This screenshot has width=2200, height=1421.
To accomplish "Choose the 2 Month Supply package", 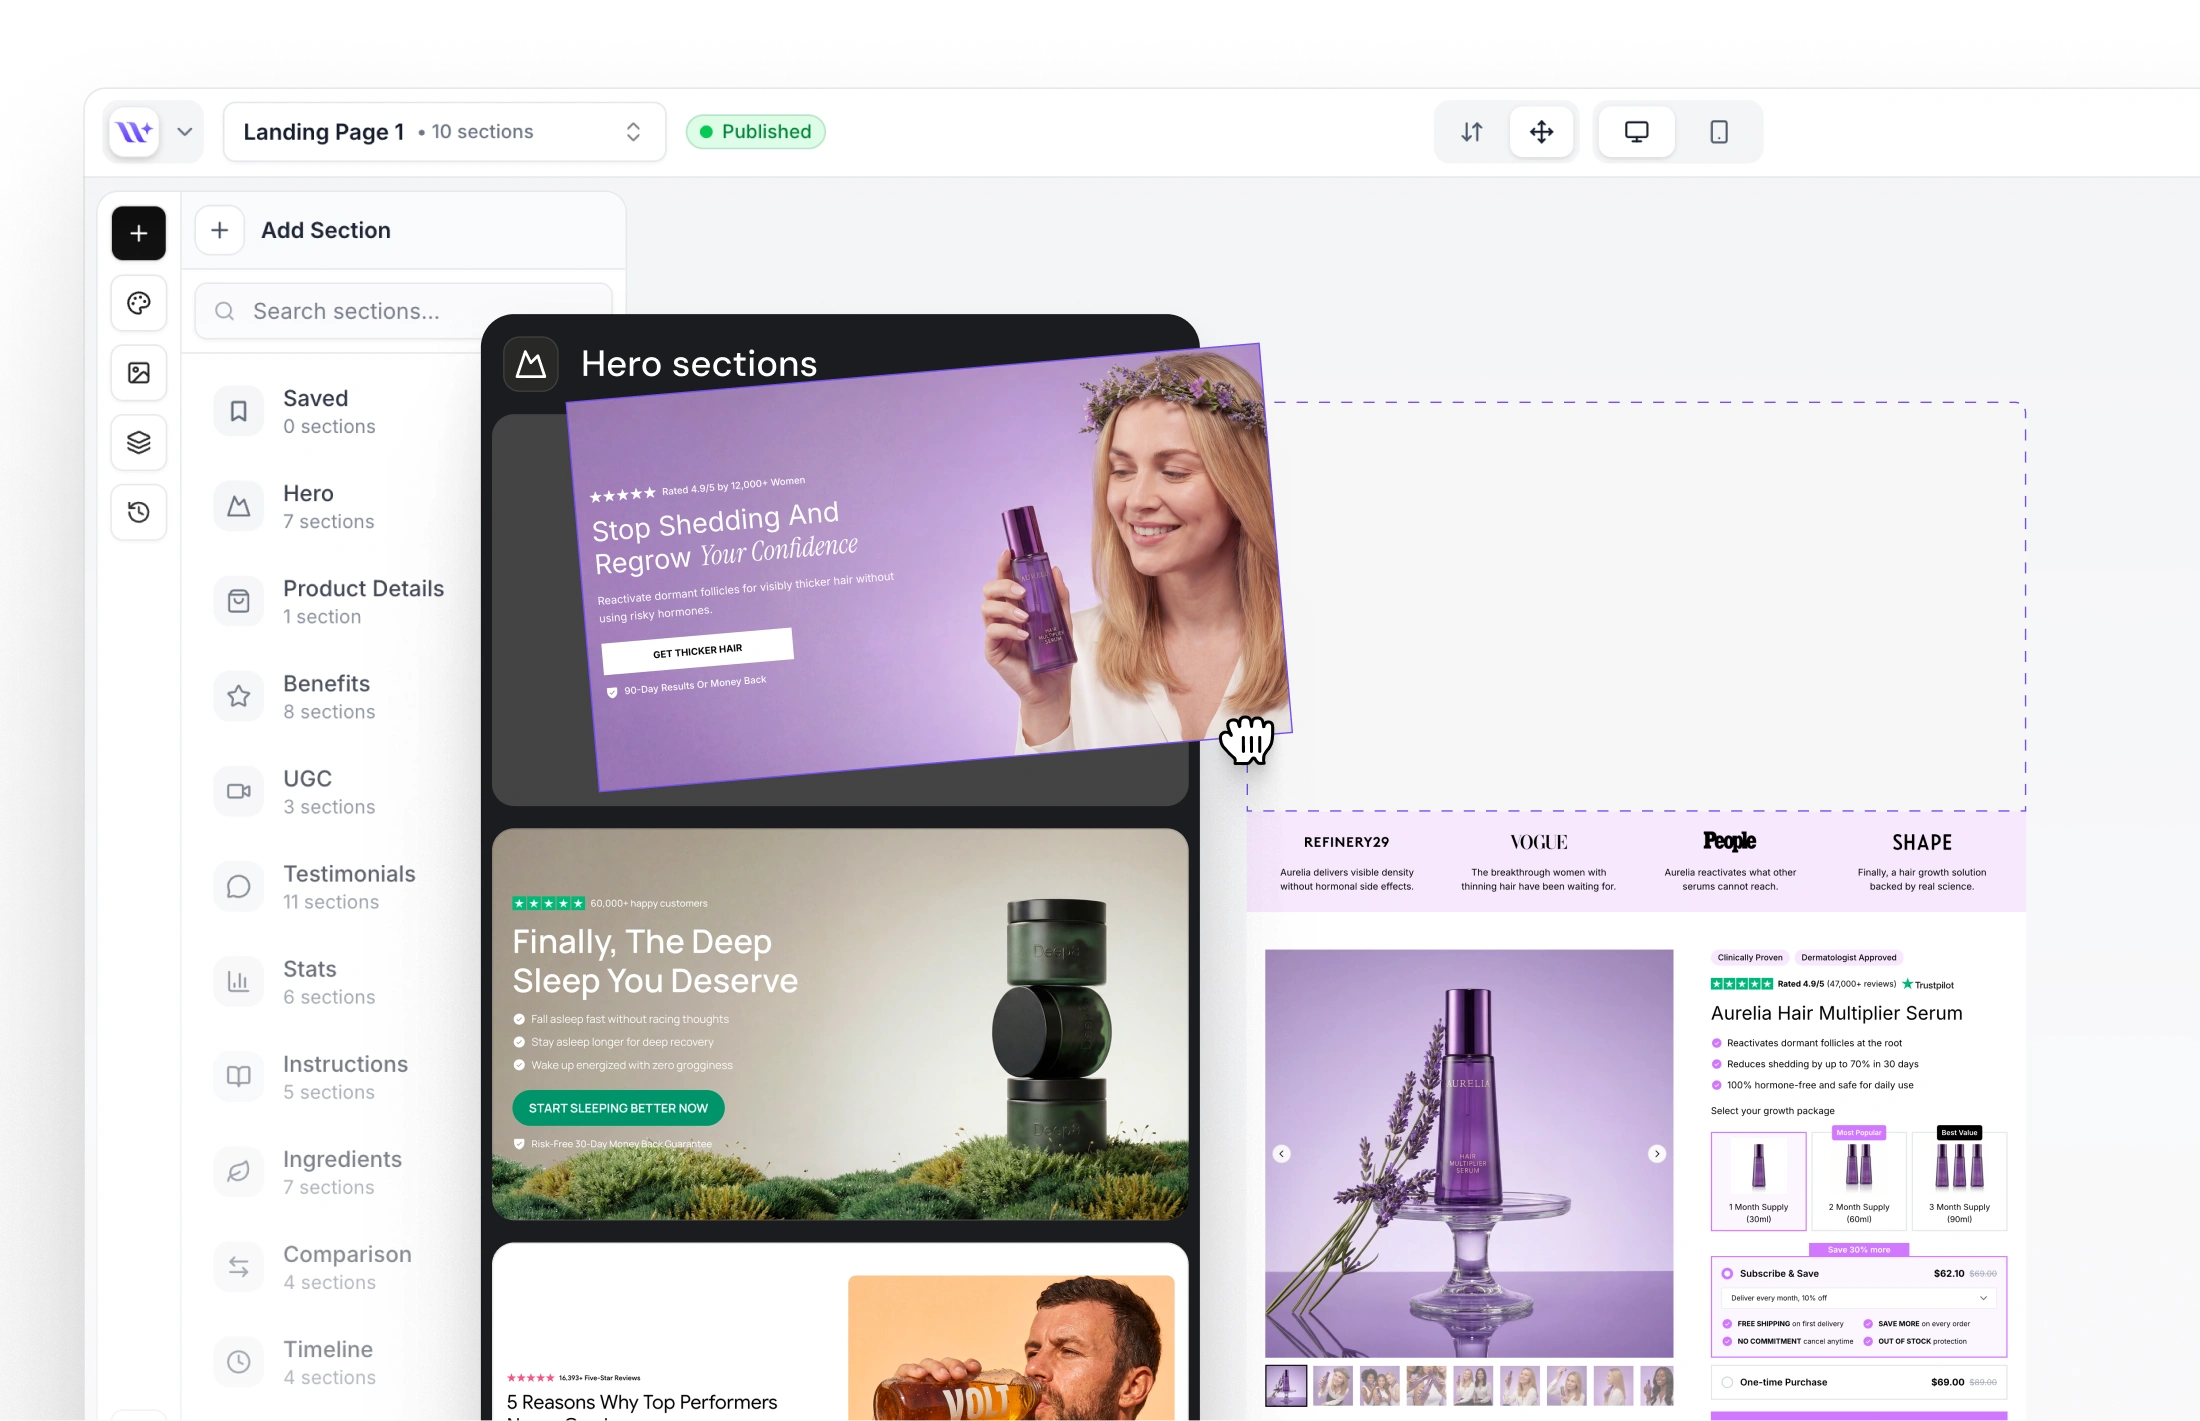I will point(1858,1180).
